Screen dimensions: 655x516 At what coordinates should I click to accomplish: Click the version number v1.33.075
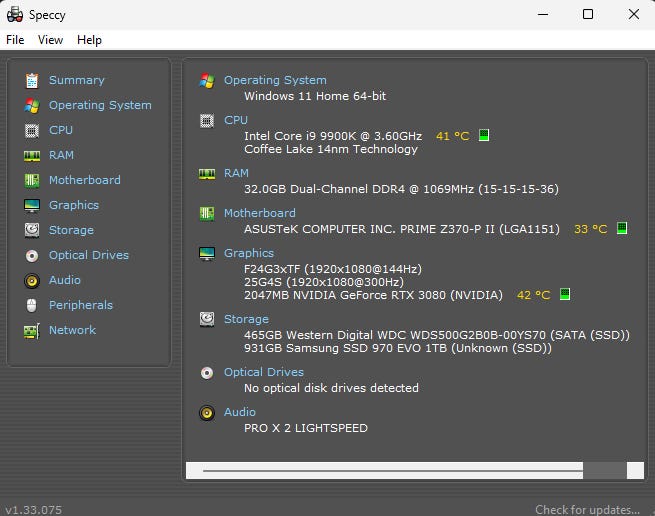[x=33, y=510]
